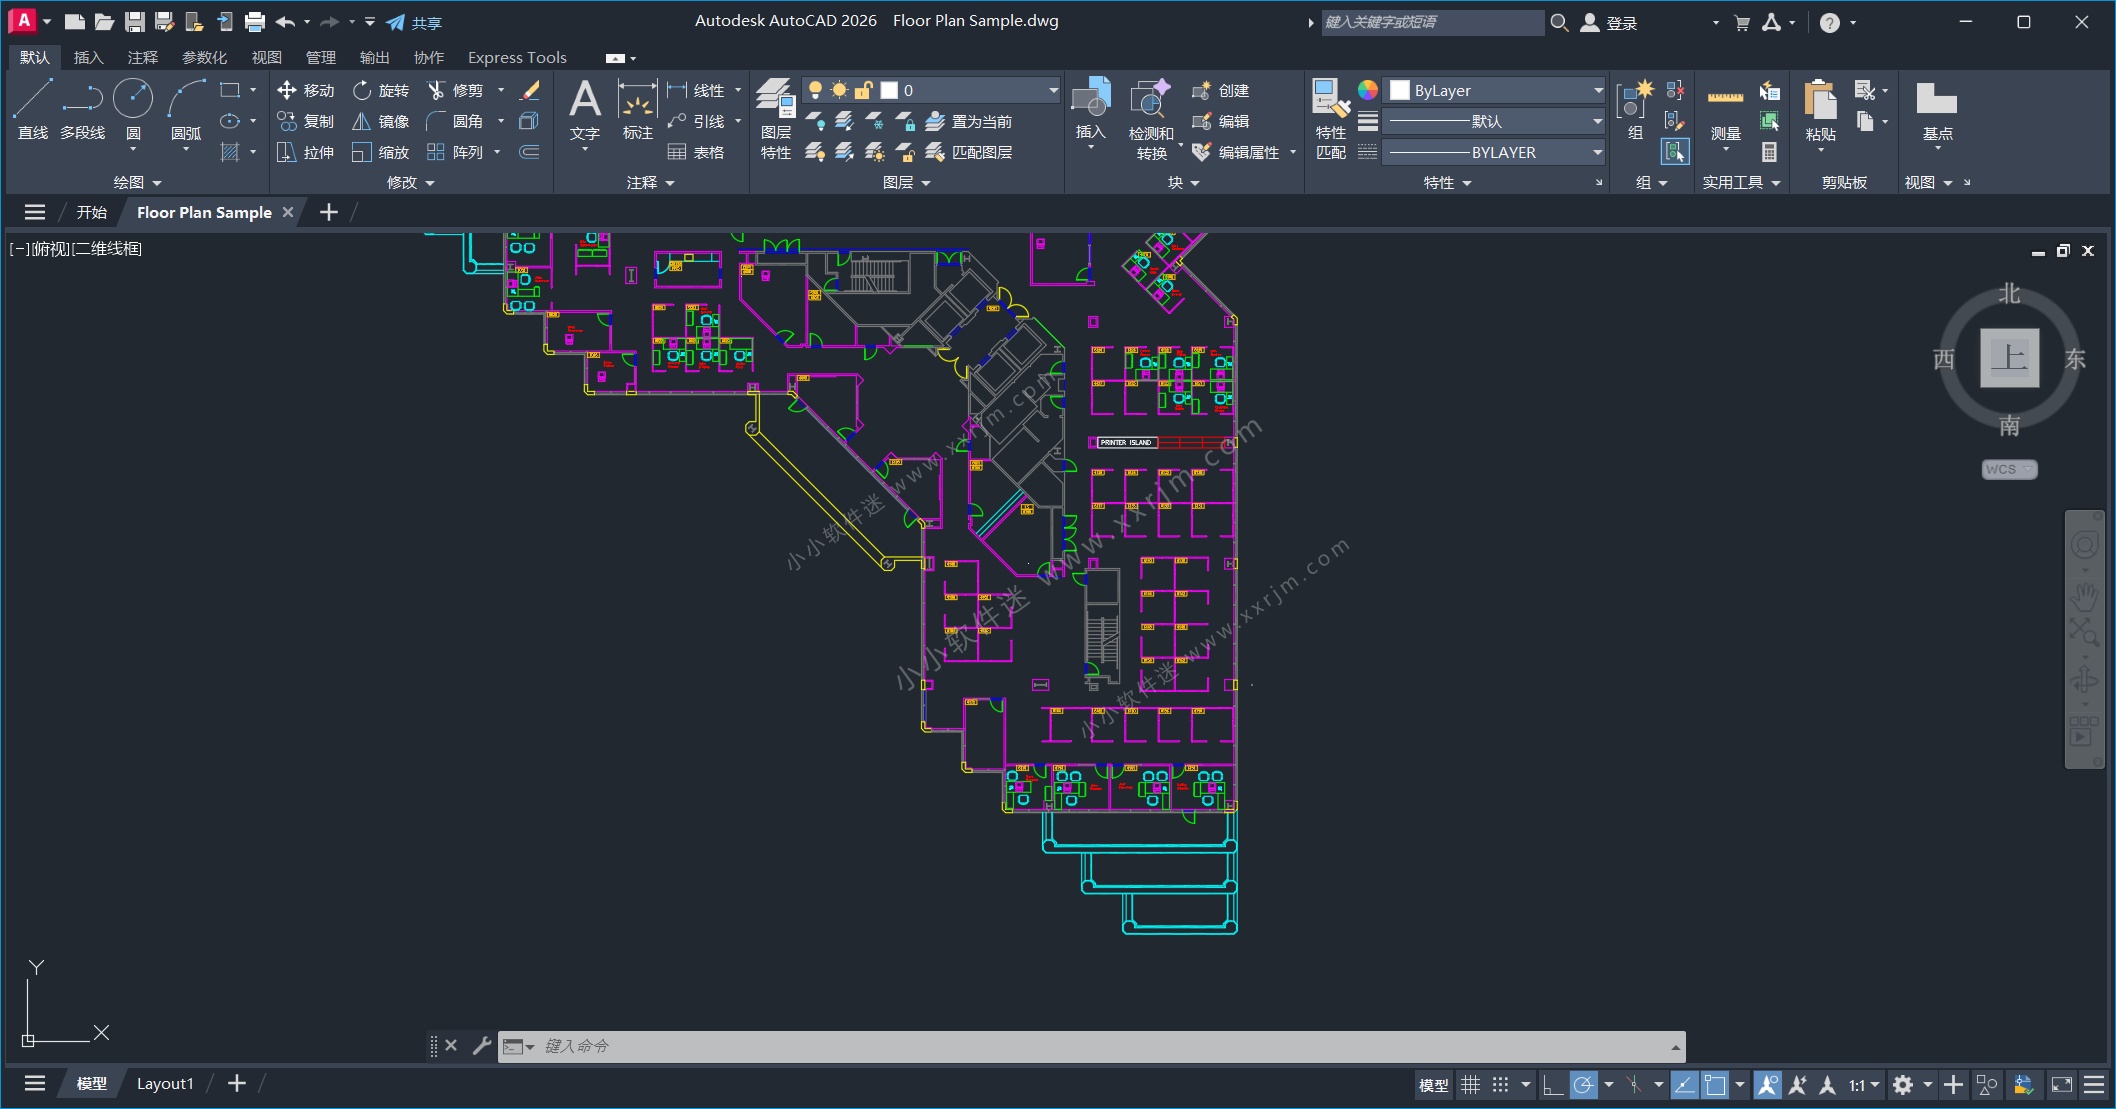
Task: Click the white layer color swatch
Action: (889, 90)
